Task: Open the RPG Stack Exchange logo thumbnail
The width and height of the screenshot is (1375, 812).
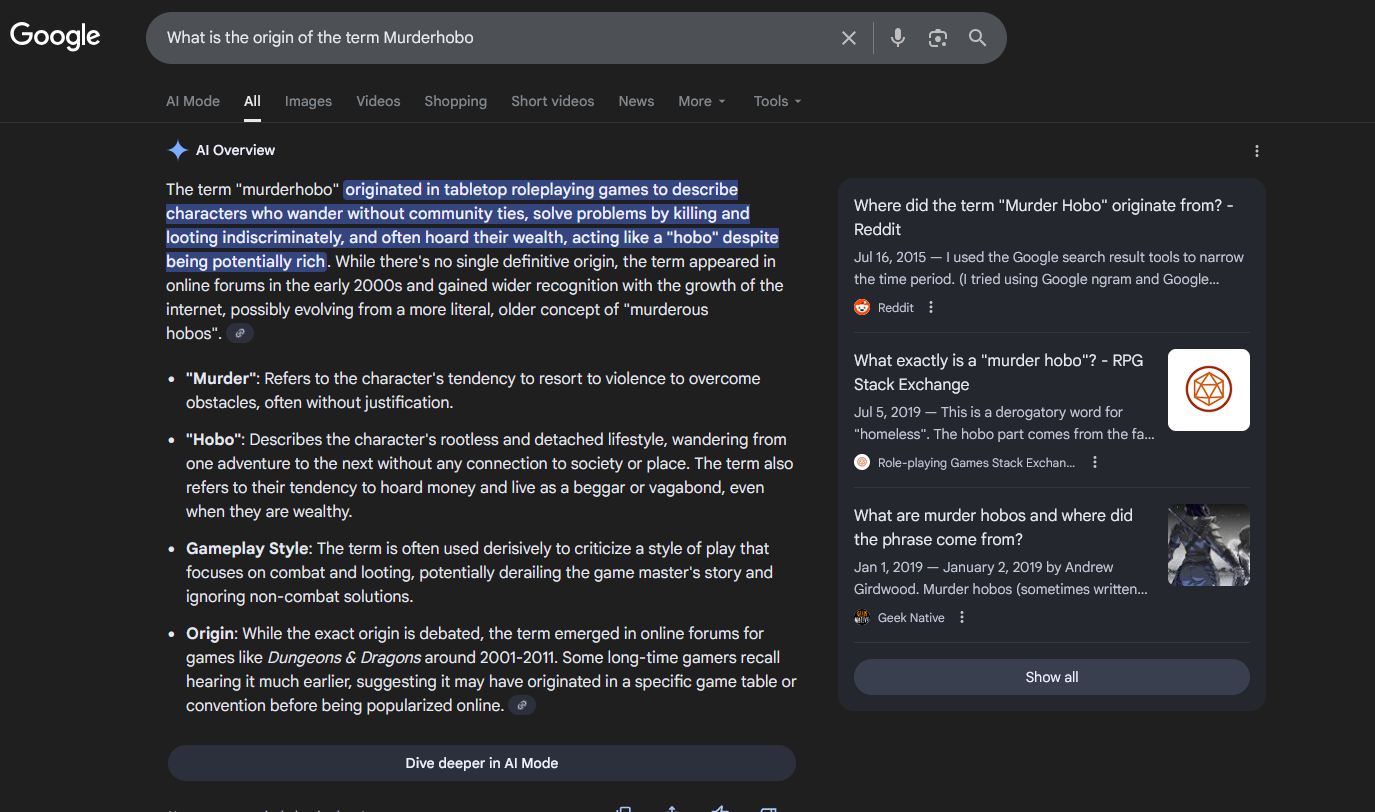Action: tap(1209, 390)
